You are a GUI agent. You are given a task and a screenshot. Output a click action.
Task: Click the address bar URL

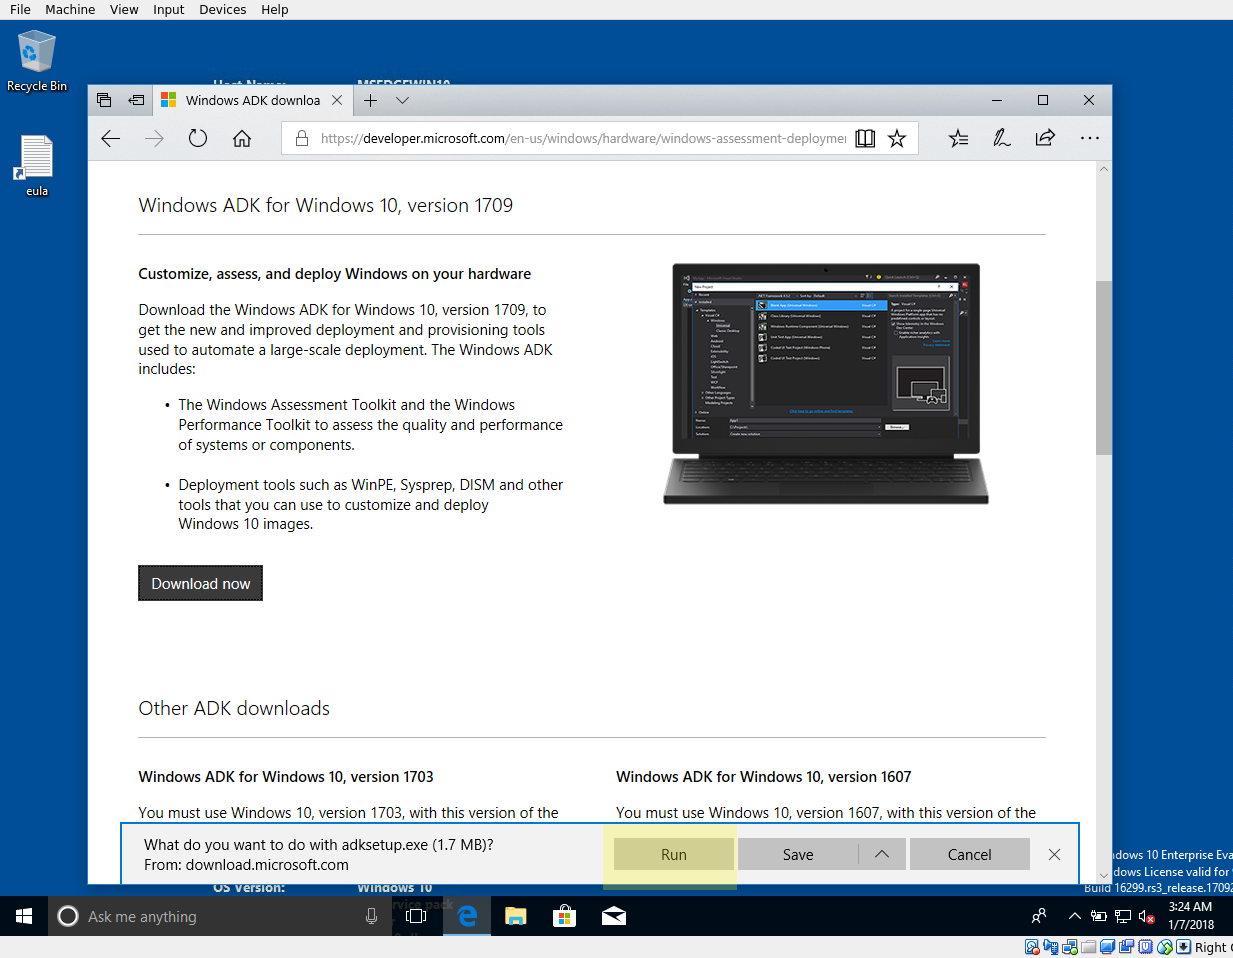[583, 139]
